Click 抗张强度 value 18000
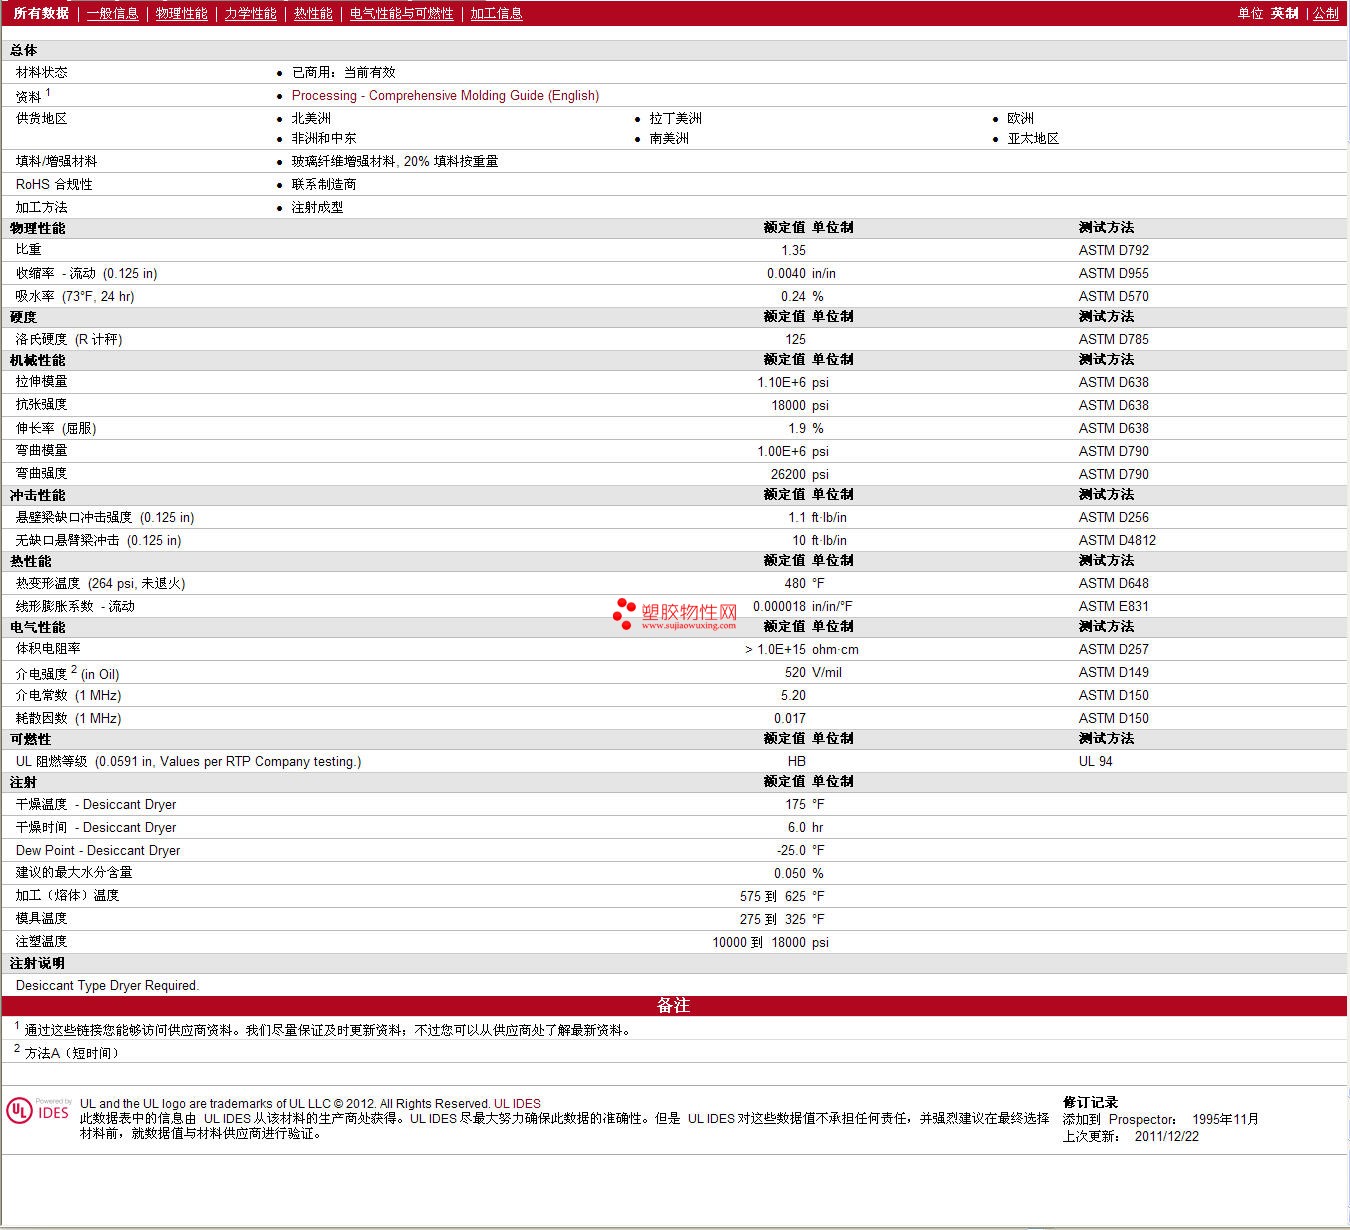The width and height of the screenshot is (1350, 1230). click(x=788, y=405)
